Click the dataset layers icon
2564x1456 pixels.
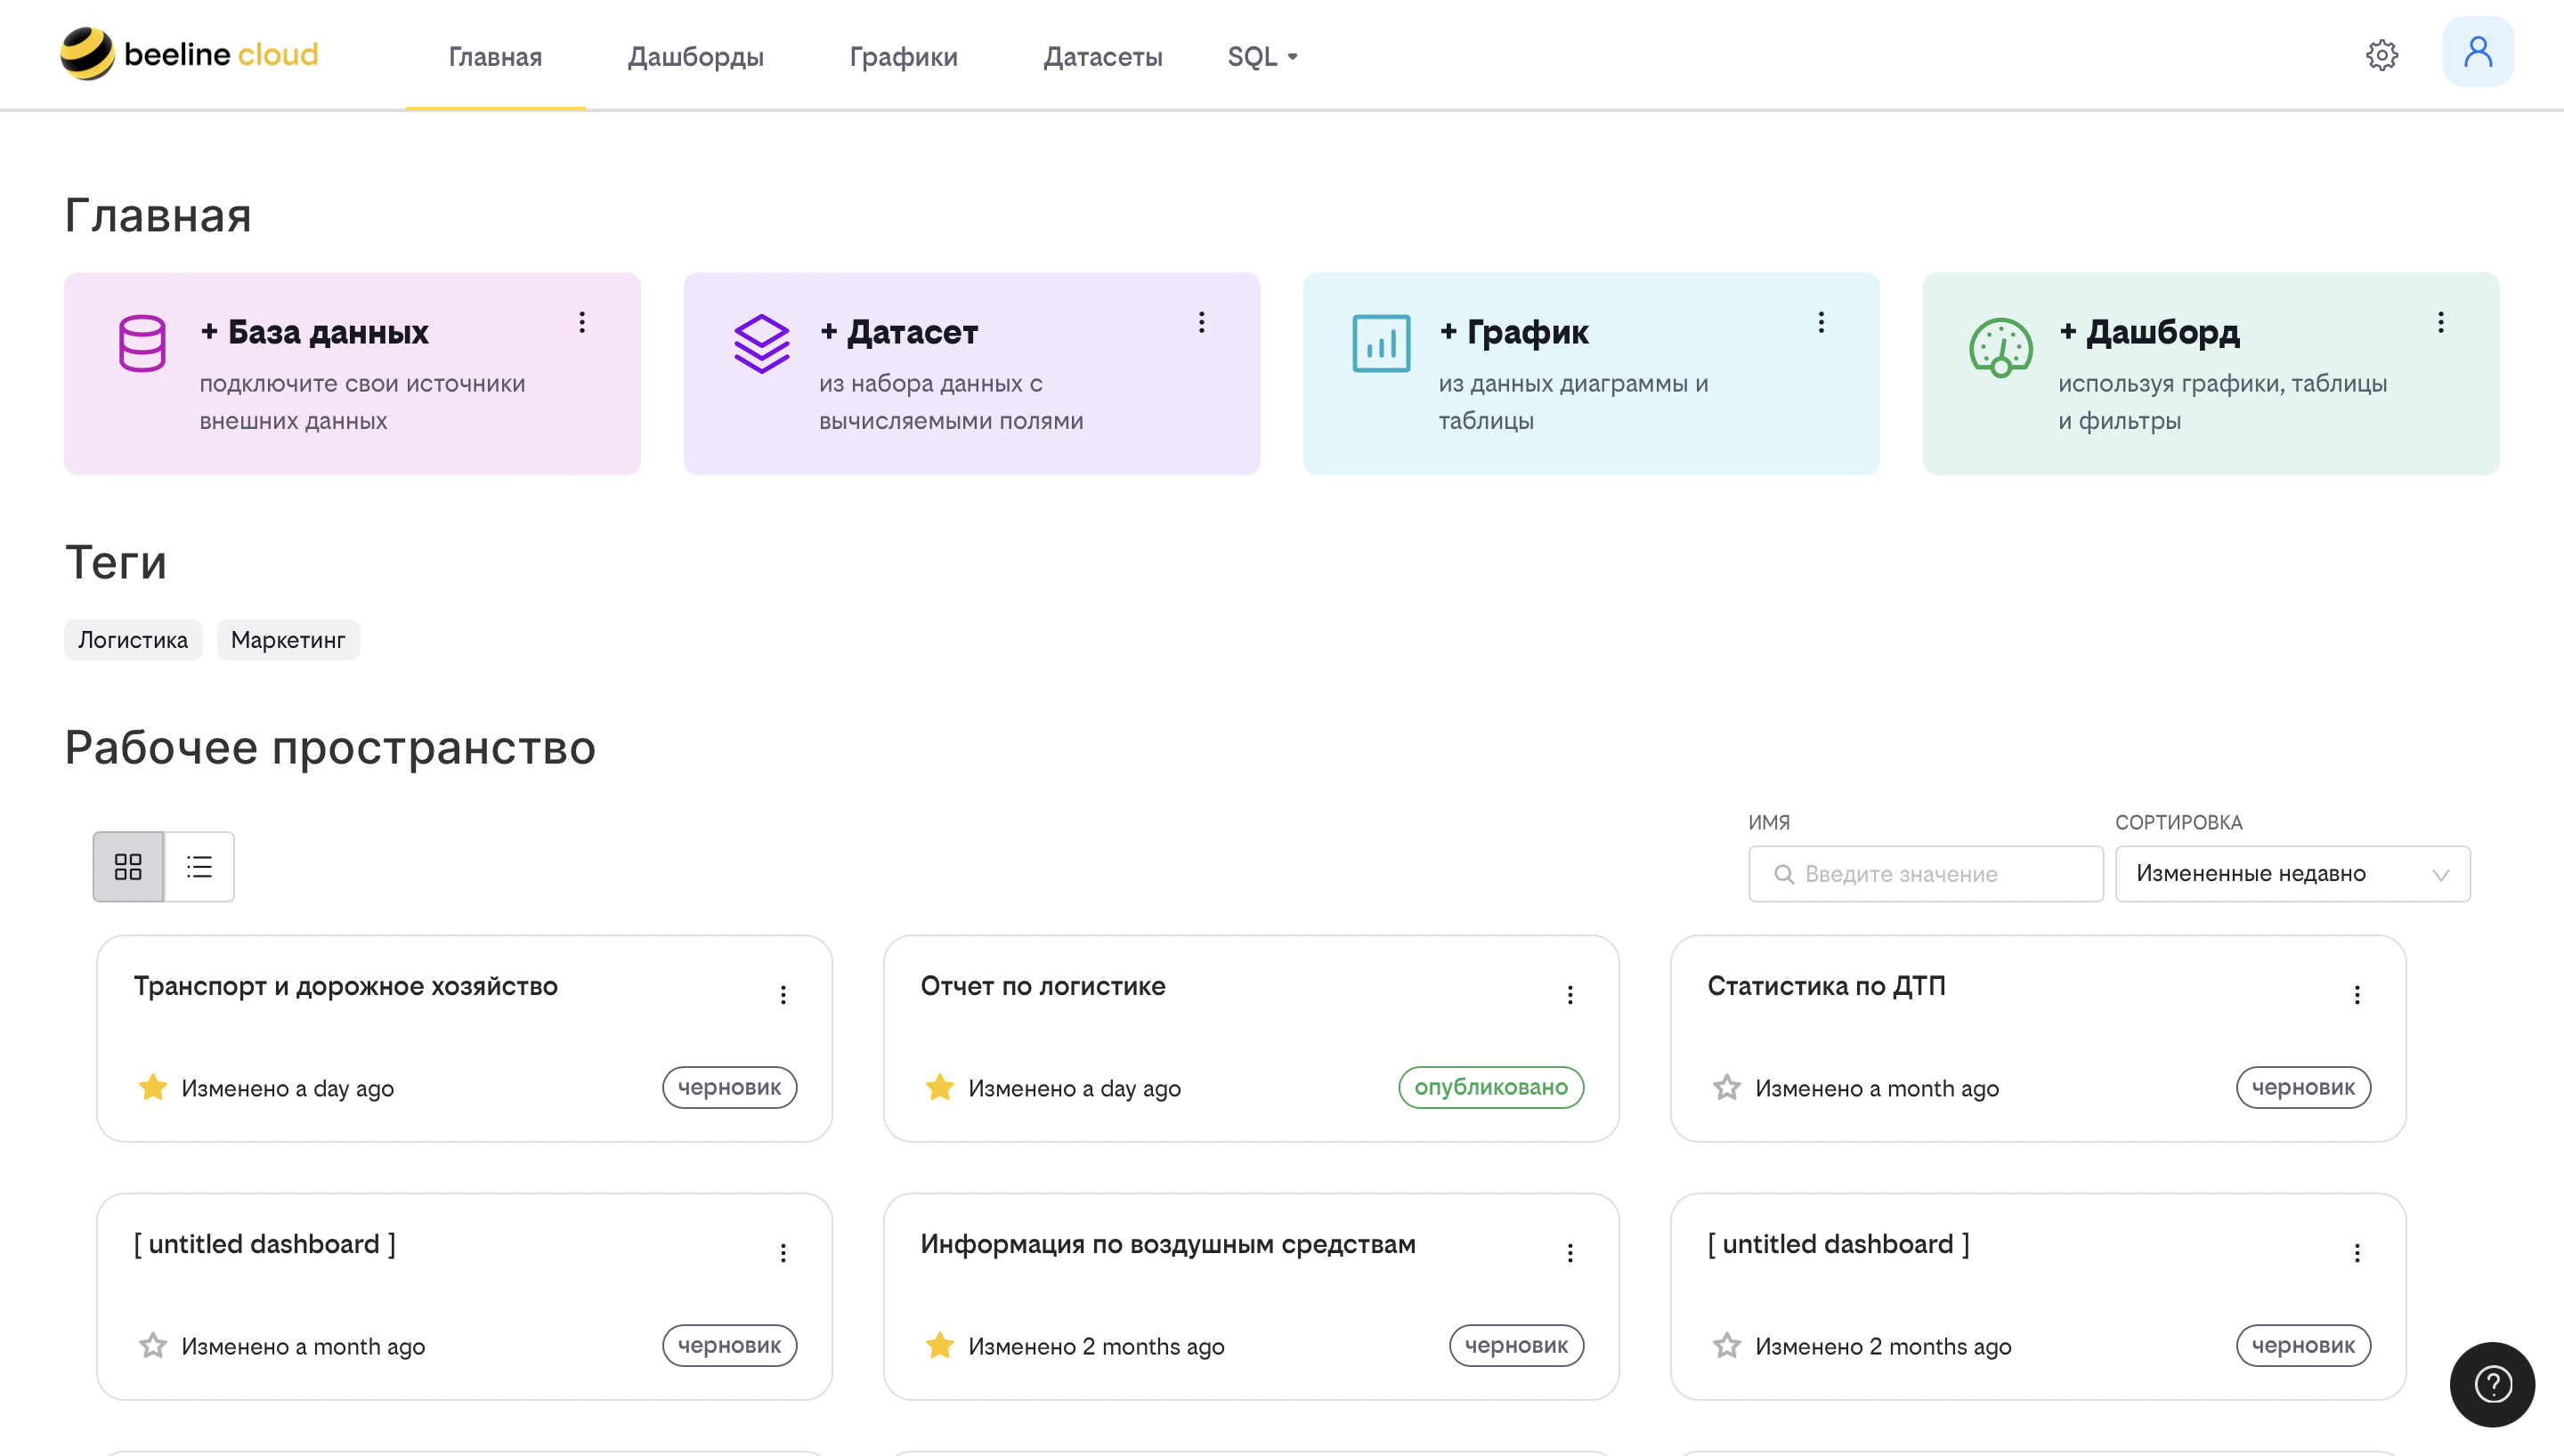point(761,343)
